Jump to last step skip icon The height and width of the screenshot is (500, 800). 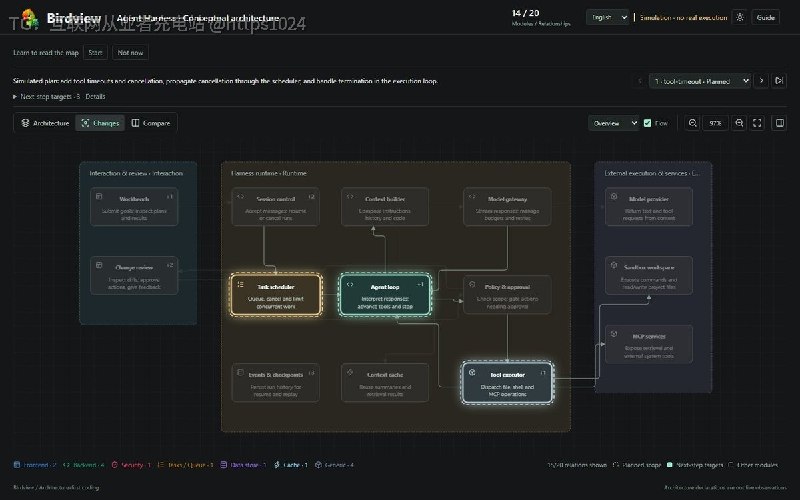coord(779,81)
